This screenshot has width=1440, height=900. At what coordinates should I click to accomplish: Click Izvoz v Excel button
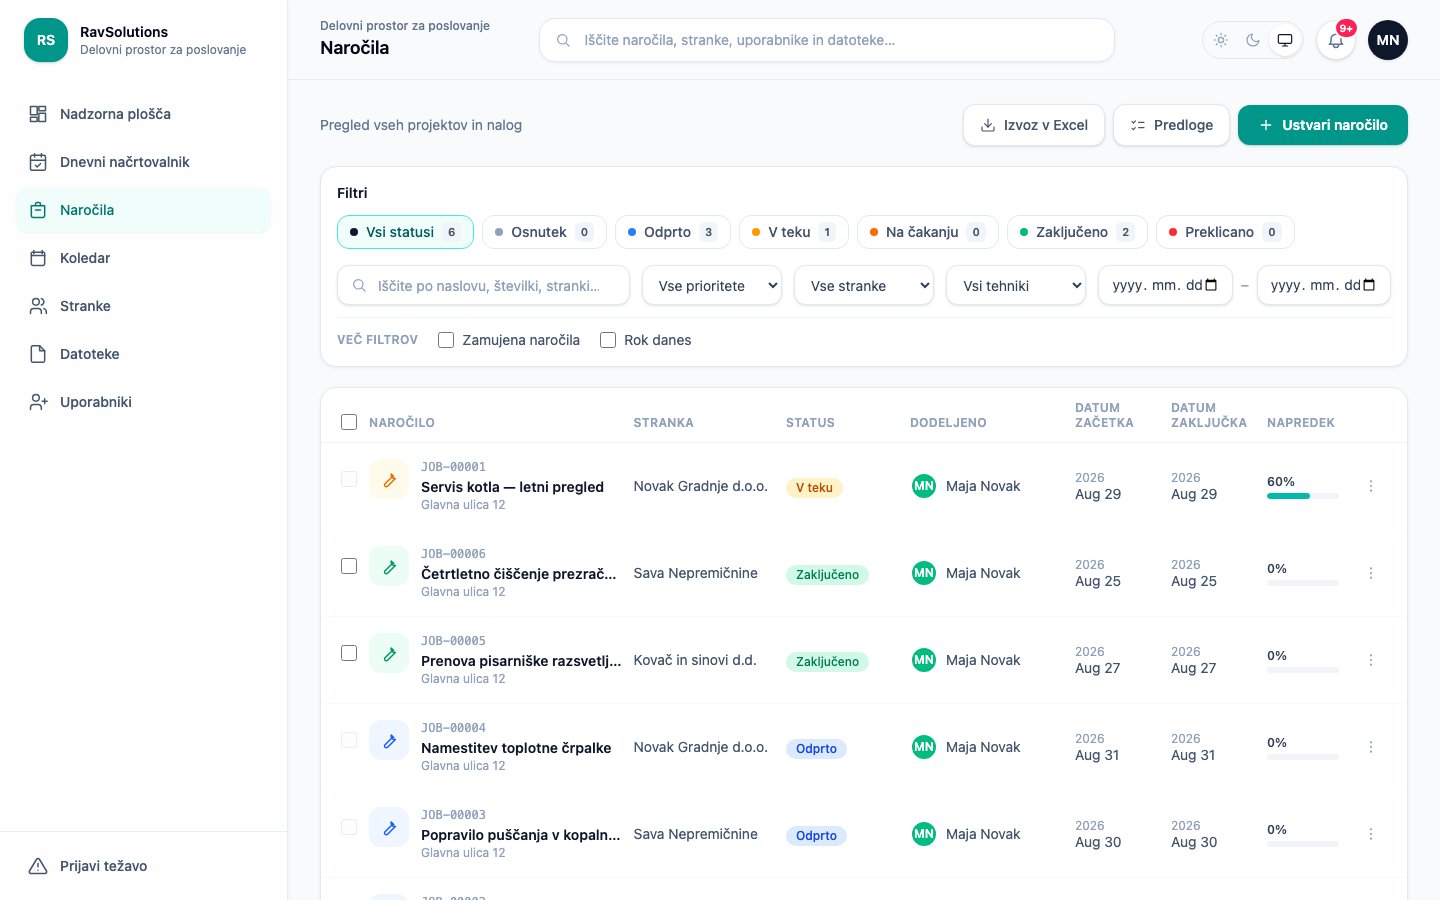coord(1034,125)
